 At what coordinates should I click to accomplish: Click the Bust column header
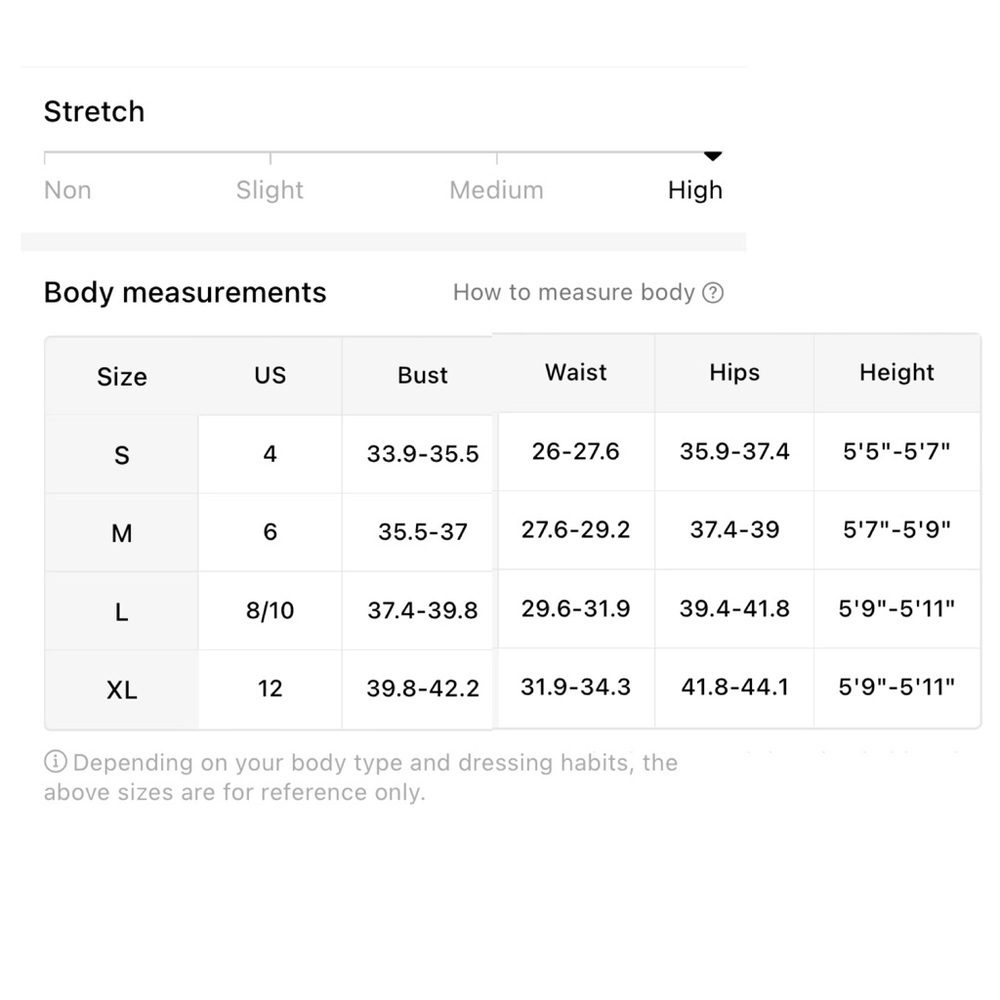[422, 376]
